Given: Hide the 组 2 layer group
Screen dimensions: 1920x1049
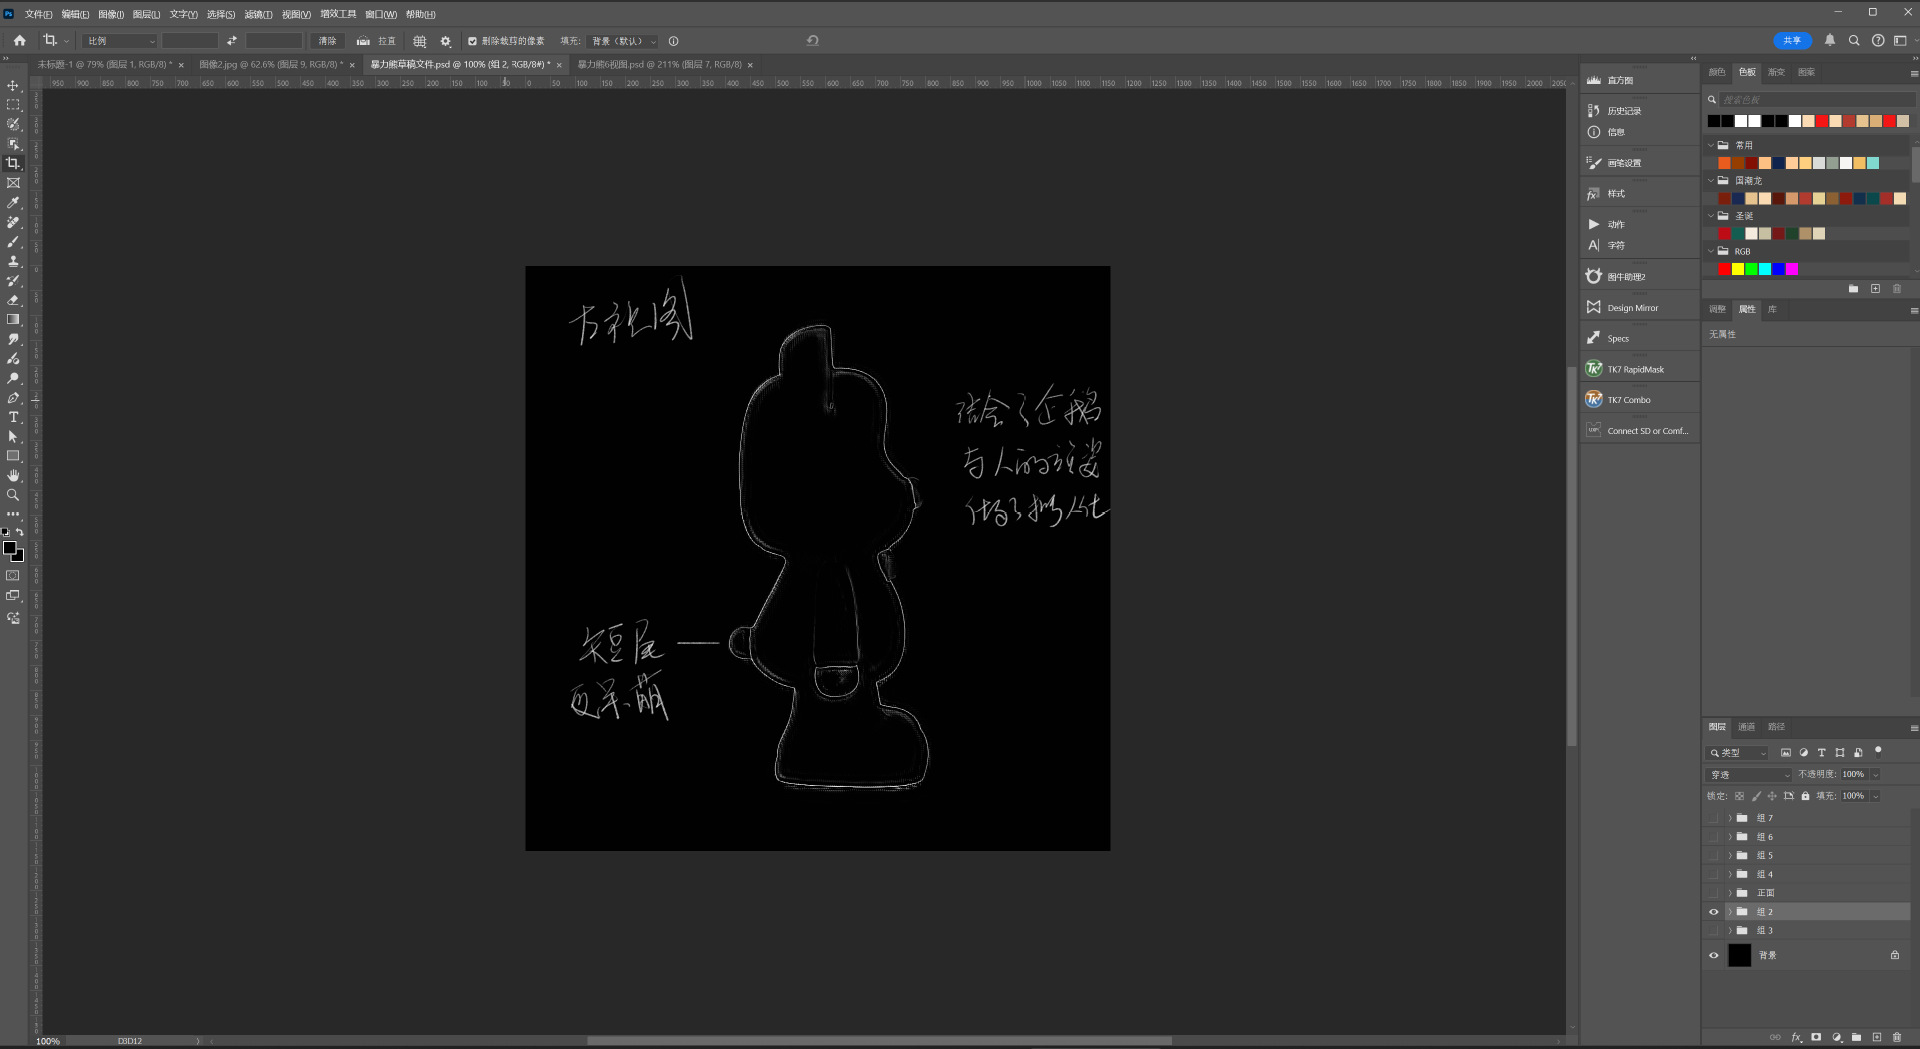Looking at the screenshot, I should tap(1713, 912).
